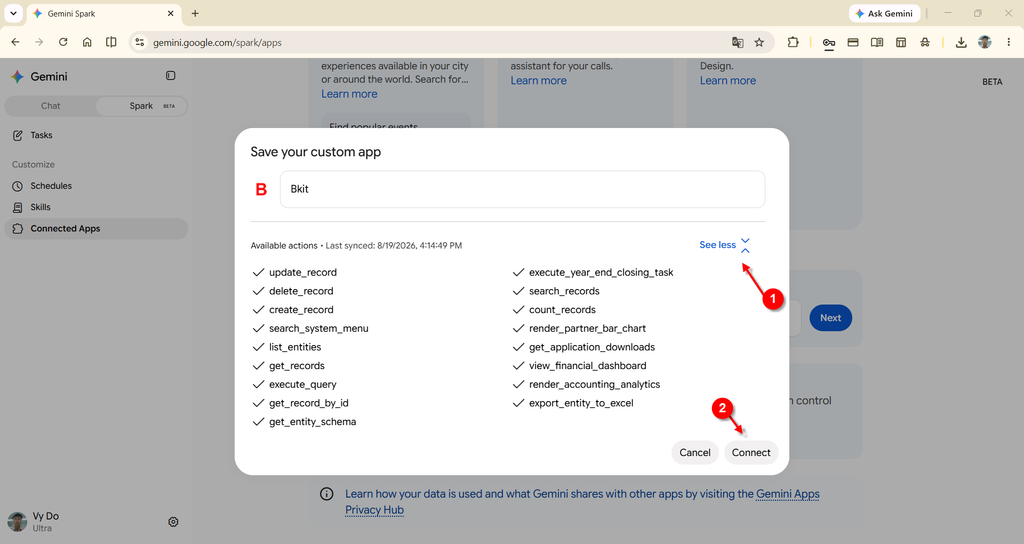1024x544 pixels.
Task: Click the Connect button
Action: point(751,453)
